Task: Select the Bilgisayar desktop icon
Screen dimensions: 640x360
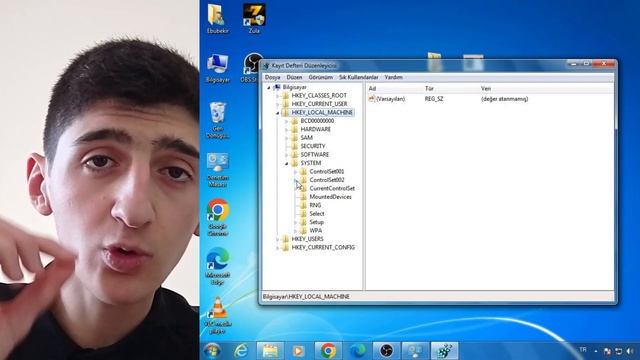Action: pyautogui.click(x=217, y=69)
